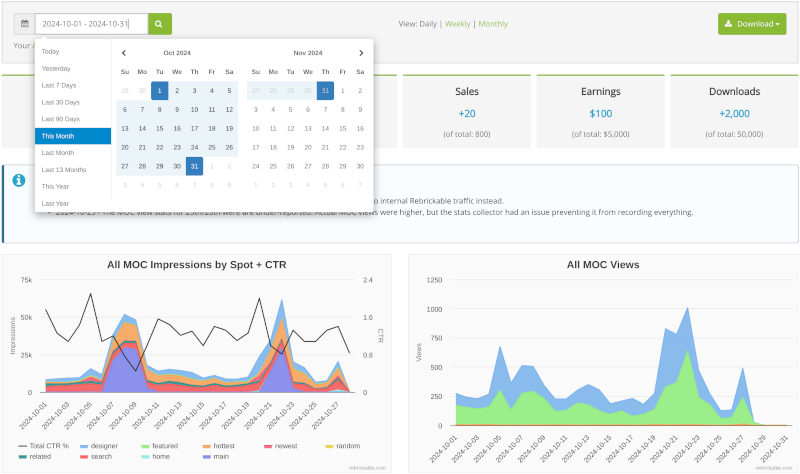
Task: Go to previous month in calendar
Action: (124, 53)
